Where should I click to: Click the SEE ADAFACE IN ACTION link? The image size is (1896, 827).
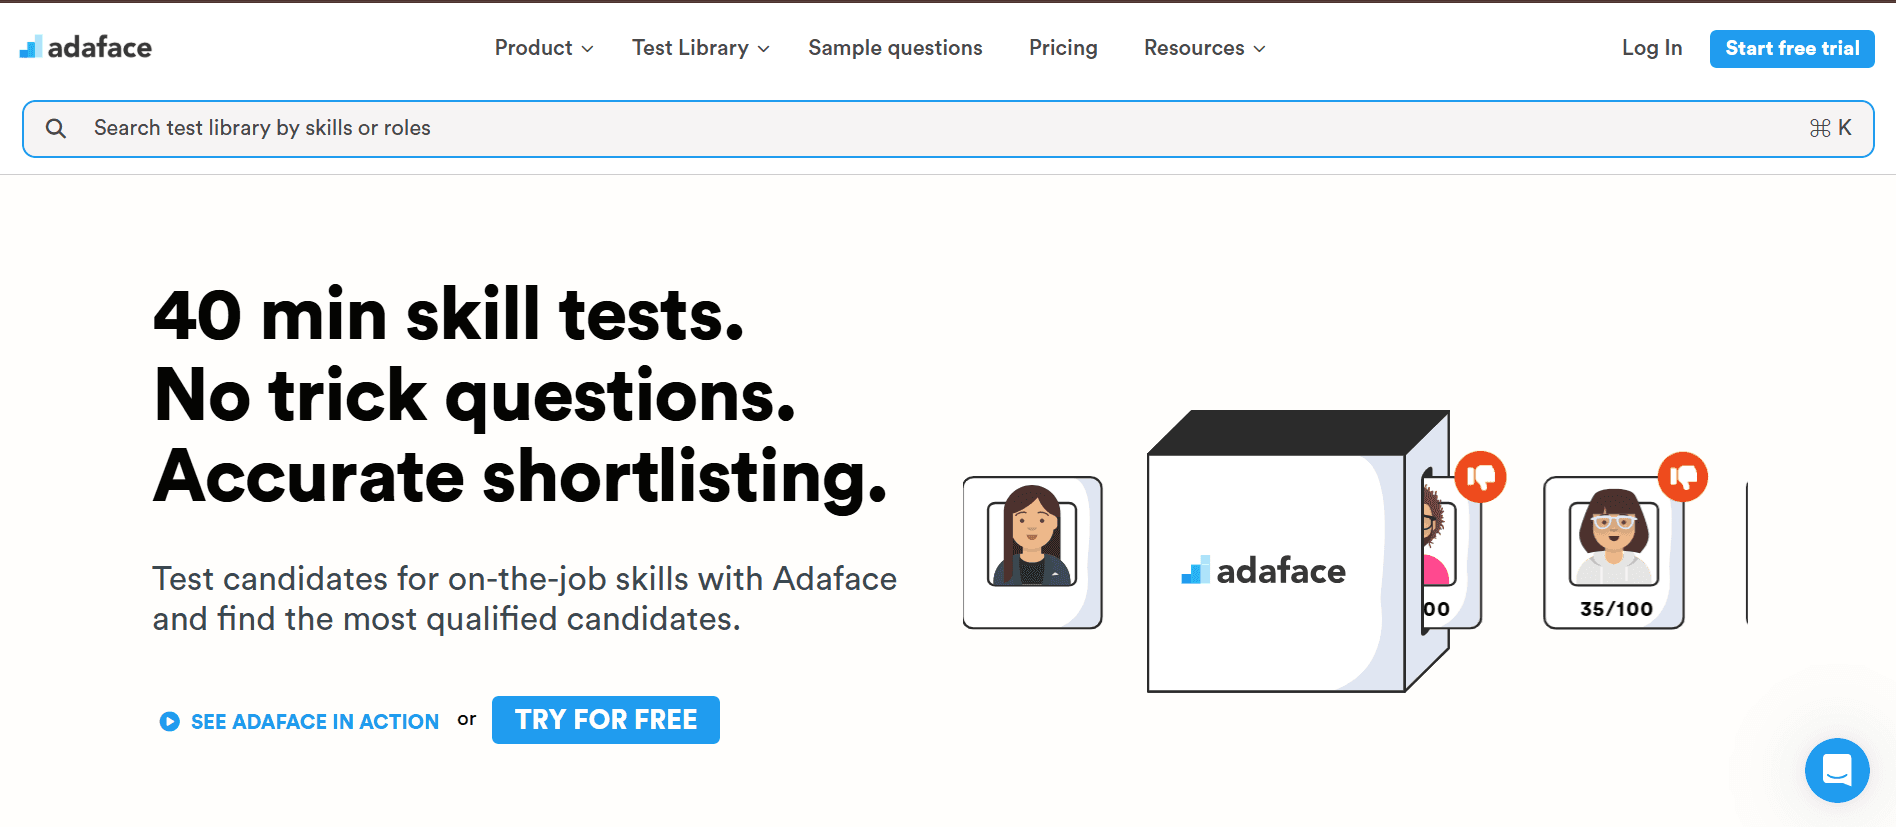point(314,722)
